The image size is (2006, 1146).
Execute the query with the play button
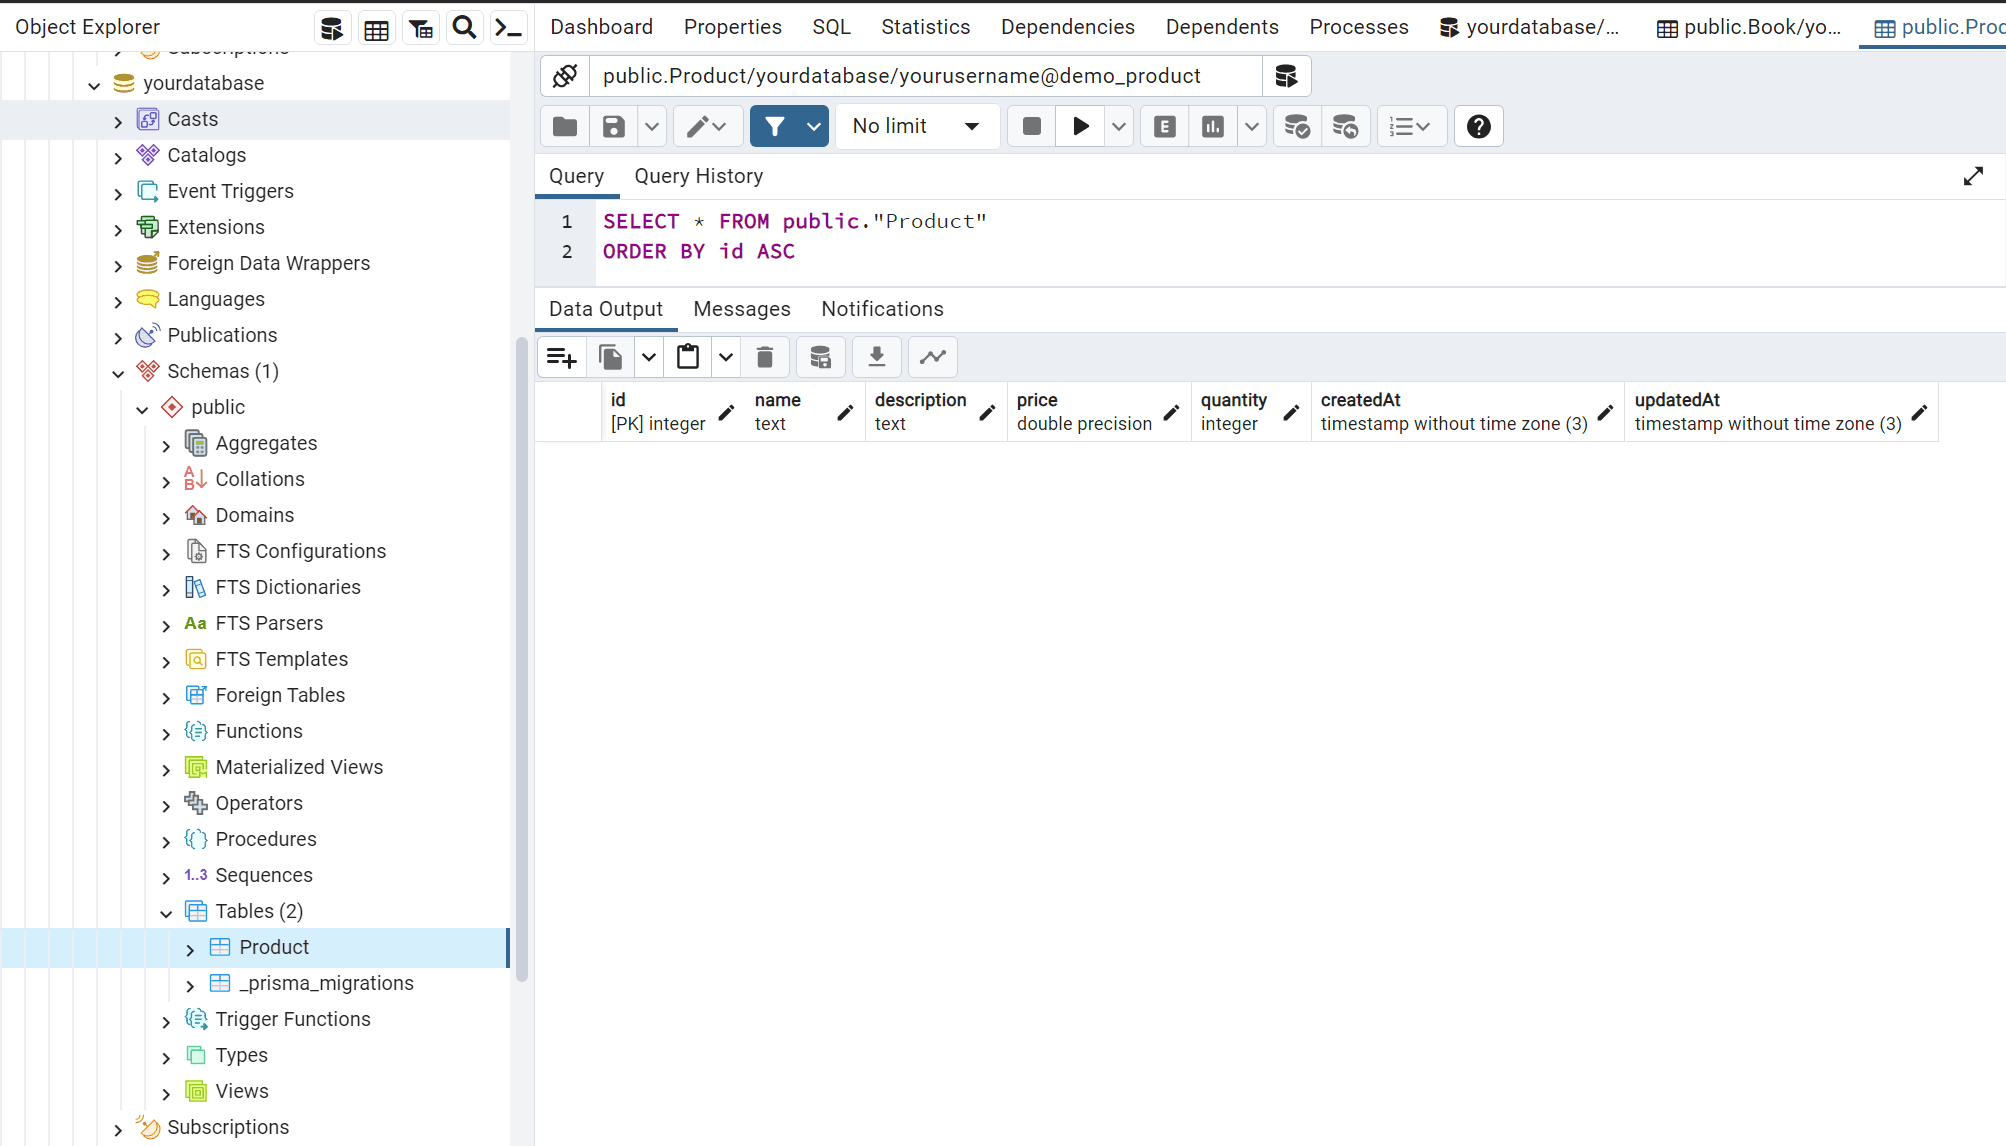click(1080, 126)
